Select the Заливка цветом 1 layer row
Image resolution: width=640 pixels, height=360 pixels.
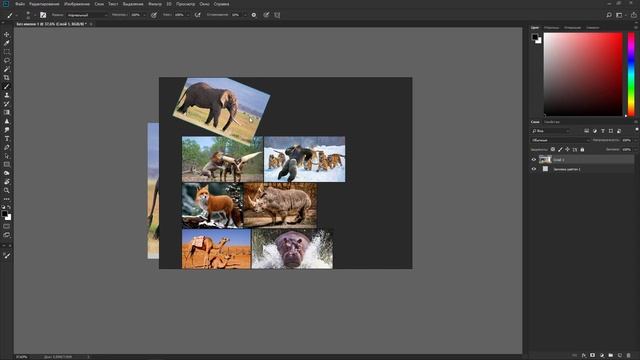click(x=582, y=169)
